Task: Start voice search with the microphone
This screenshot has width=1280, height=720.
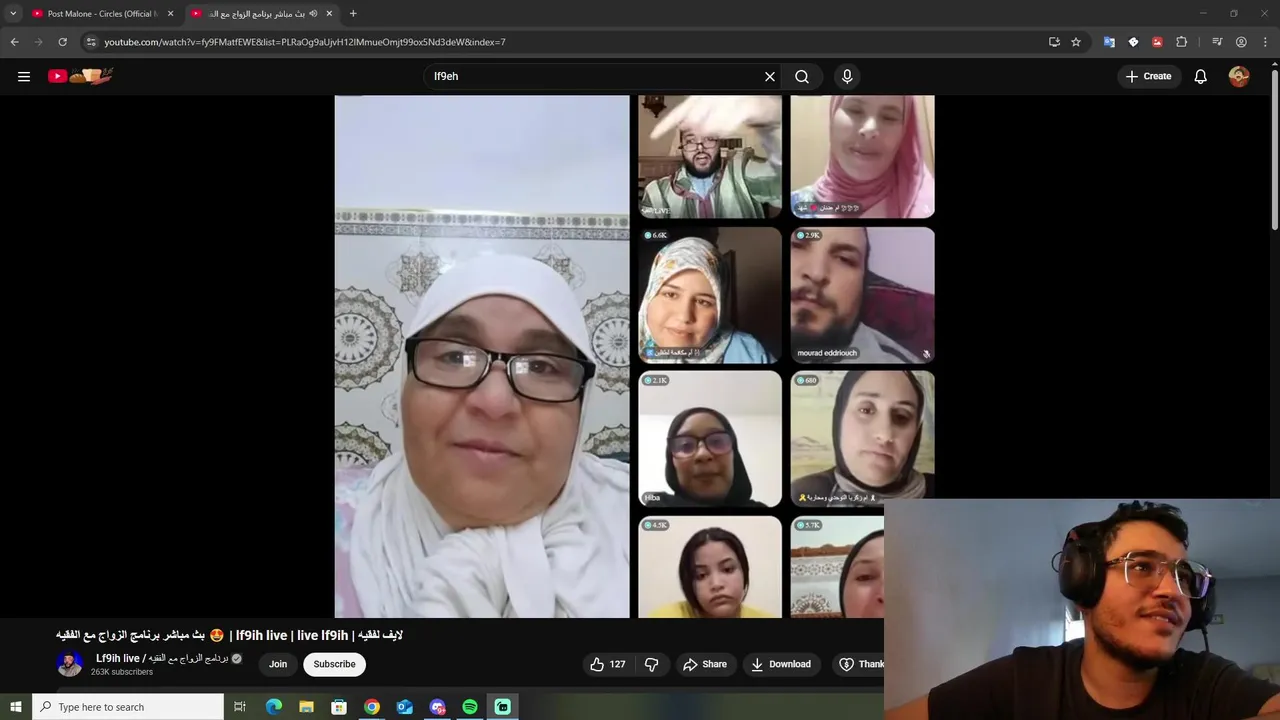Action: tap(847, 76)
